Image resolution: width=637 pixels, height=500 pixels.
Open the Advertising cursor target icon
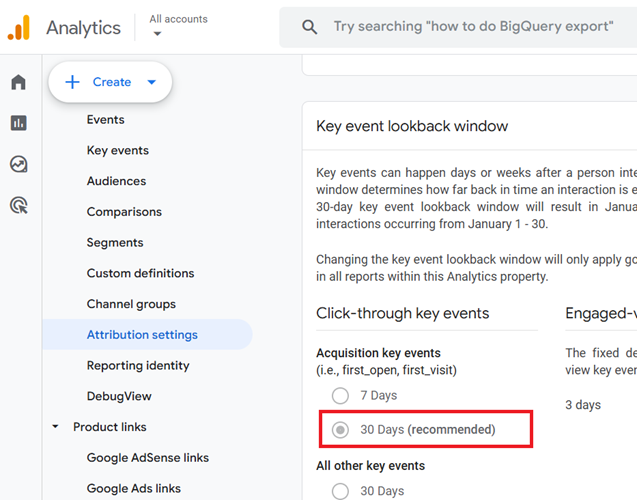[x=19, y=206]
